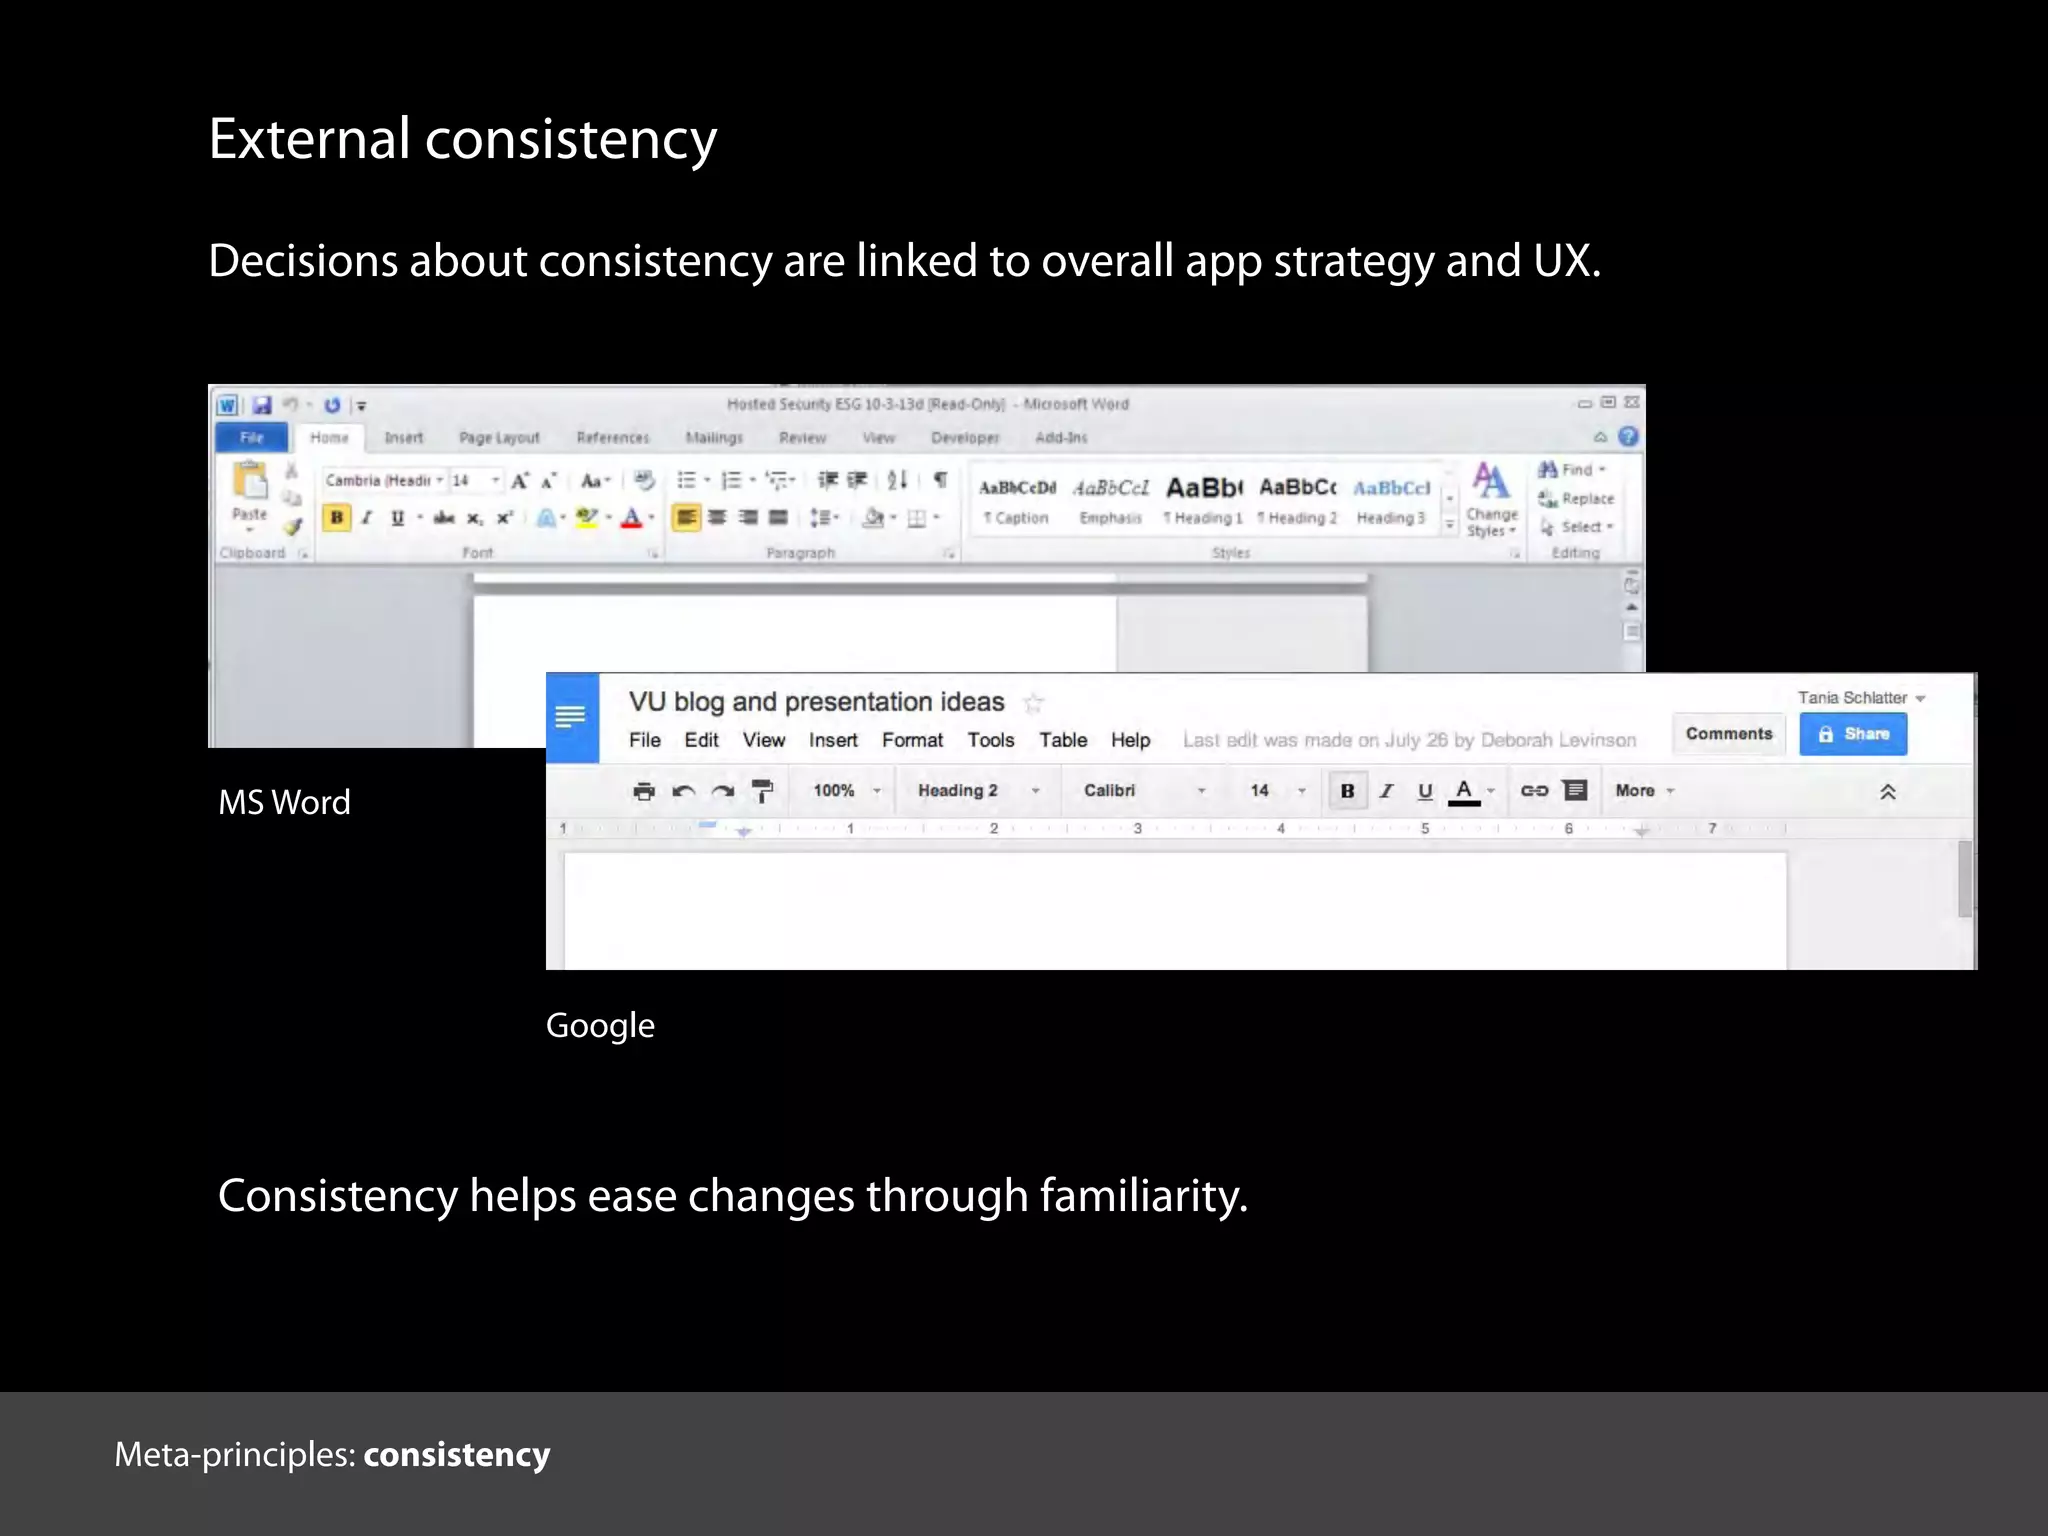This screenshot has height=1536, width=2048.
Task: Open the Format menu in Google Docs
Action: 912,740
